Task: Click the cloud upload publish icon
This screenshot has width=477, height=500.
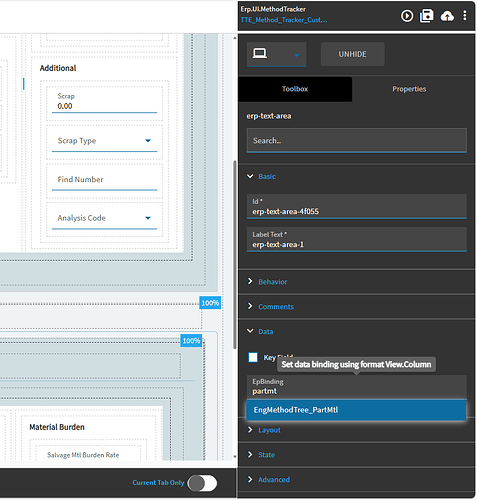Action: 447,16
